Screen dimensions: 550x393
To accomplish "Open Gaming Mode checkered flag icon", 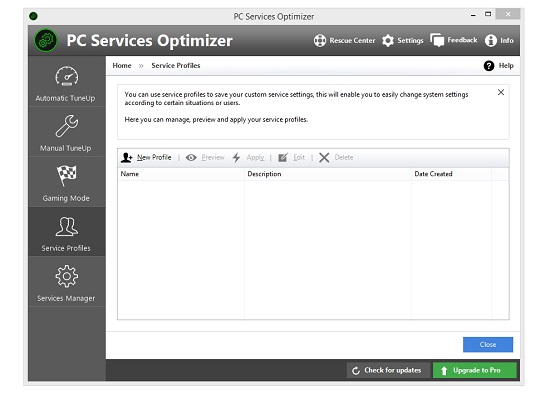I will [x=67, y=175].
